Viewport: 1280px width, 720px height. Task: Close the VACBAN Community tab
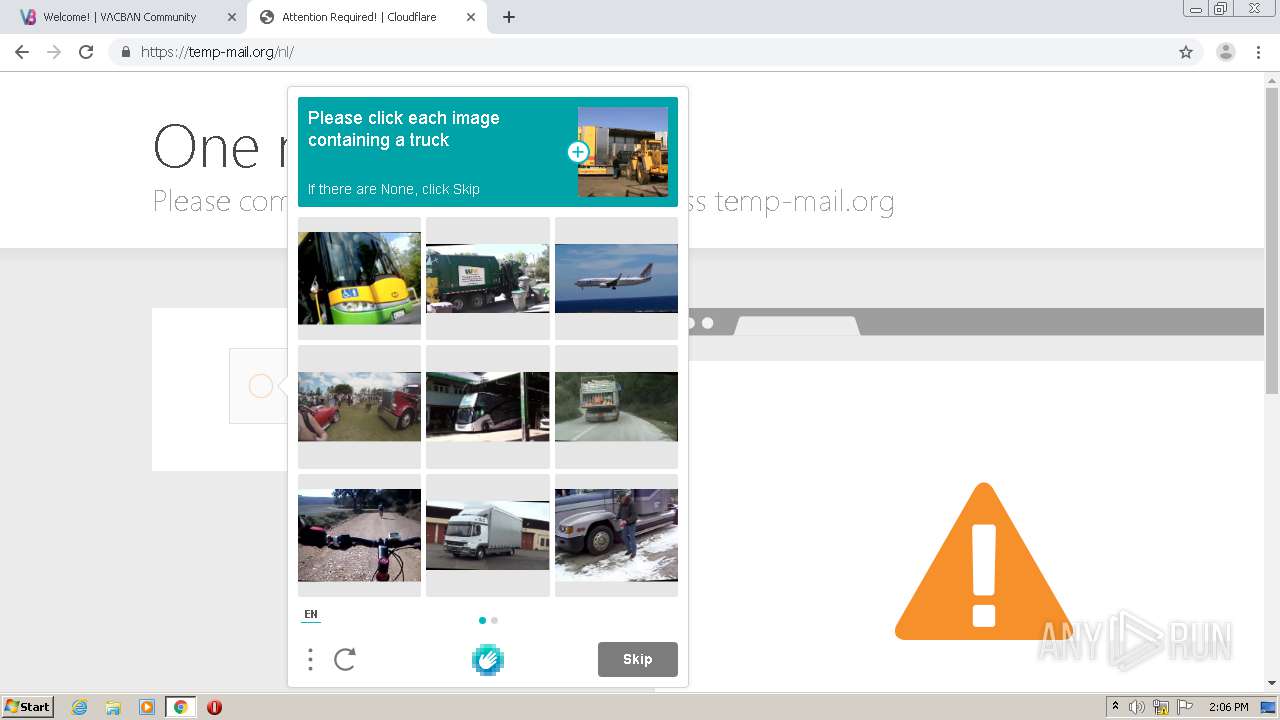coord(231,17)
